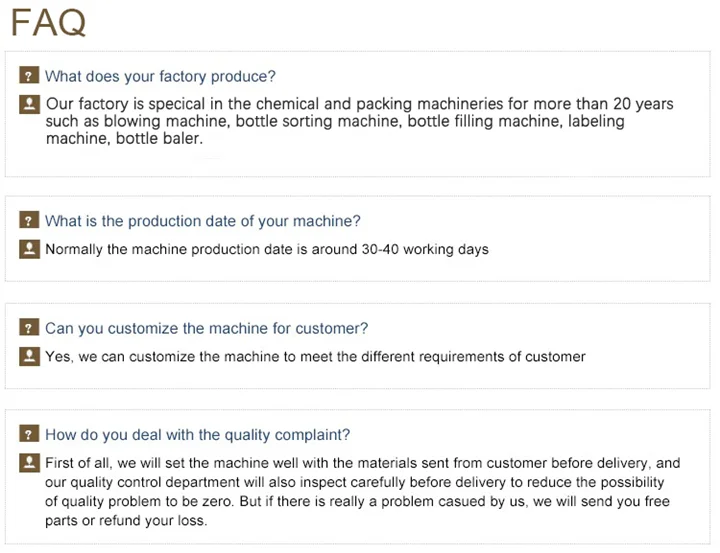Click question icon beside production date question
This screenshot has width=720, height=553.
click(29, 221)
